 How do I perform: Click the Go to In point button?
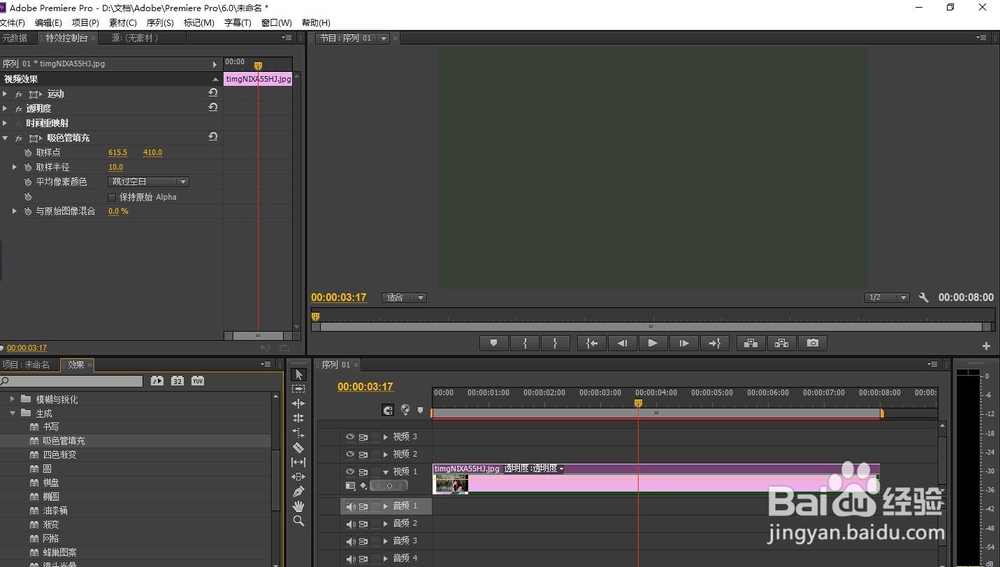point(592,343)
